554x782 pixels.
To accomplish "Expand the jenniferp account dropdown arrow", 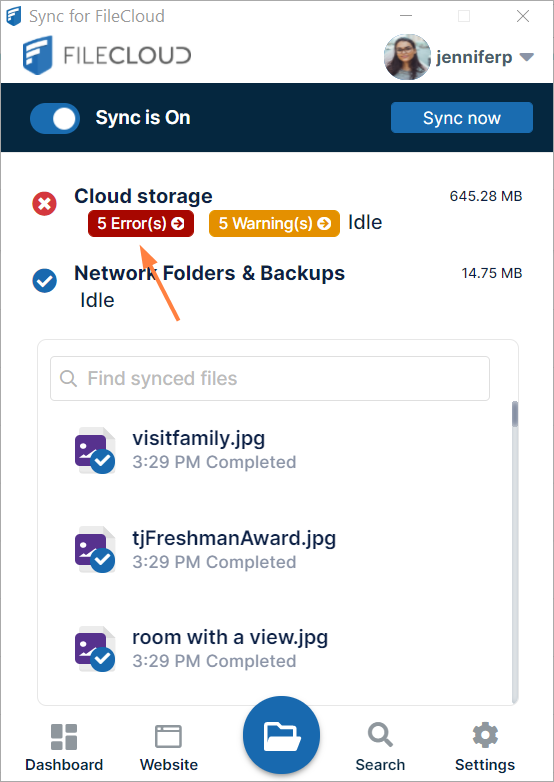I will (x=527, y=57).
